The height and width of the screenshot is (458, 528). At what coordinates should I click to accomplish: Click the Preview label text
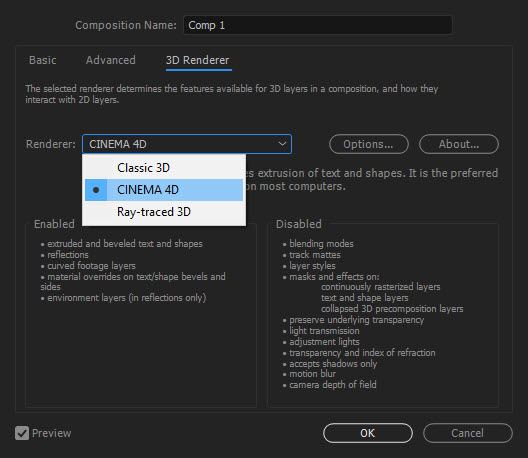pos(52,433)
